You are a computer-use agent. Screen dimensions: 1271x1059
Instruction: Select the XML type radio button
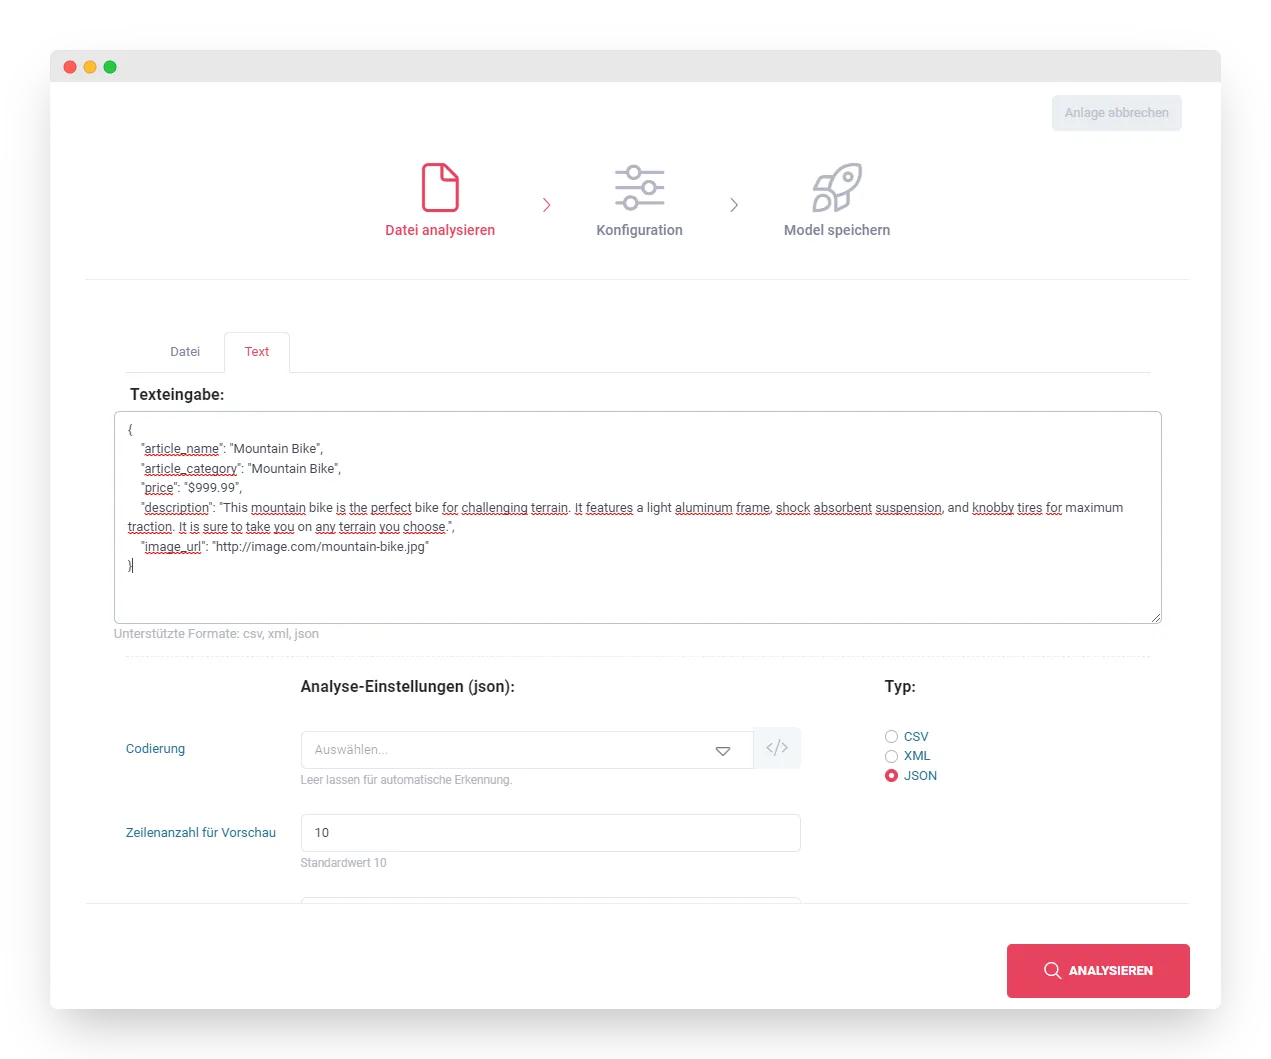[x=891, y=756]
